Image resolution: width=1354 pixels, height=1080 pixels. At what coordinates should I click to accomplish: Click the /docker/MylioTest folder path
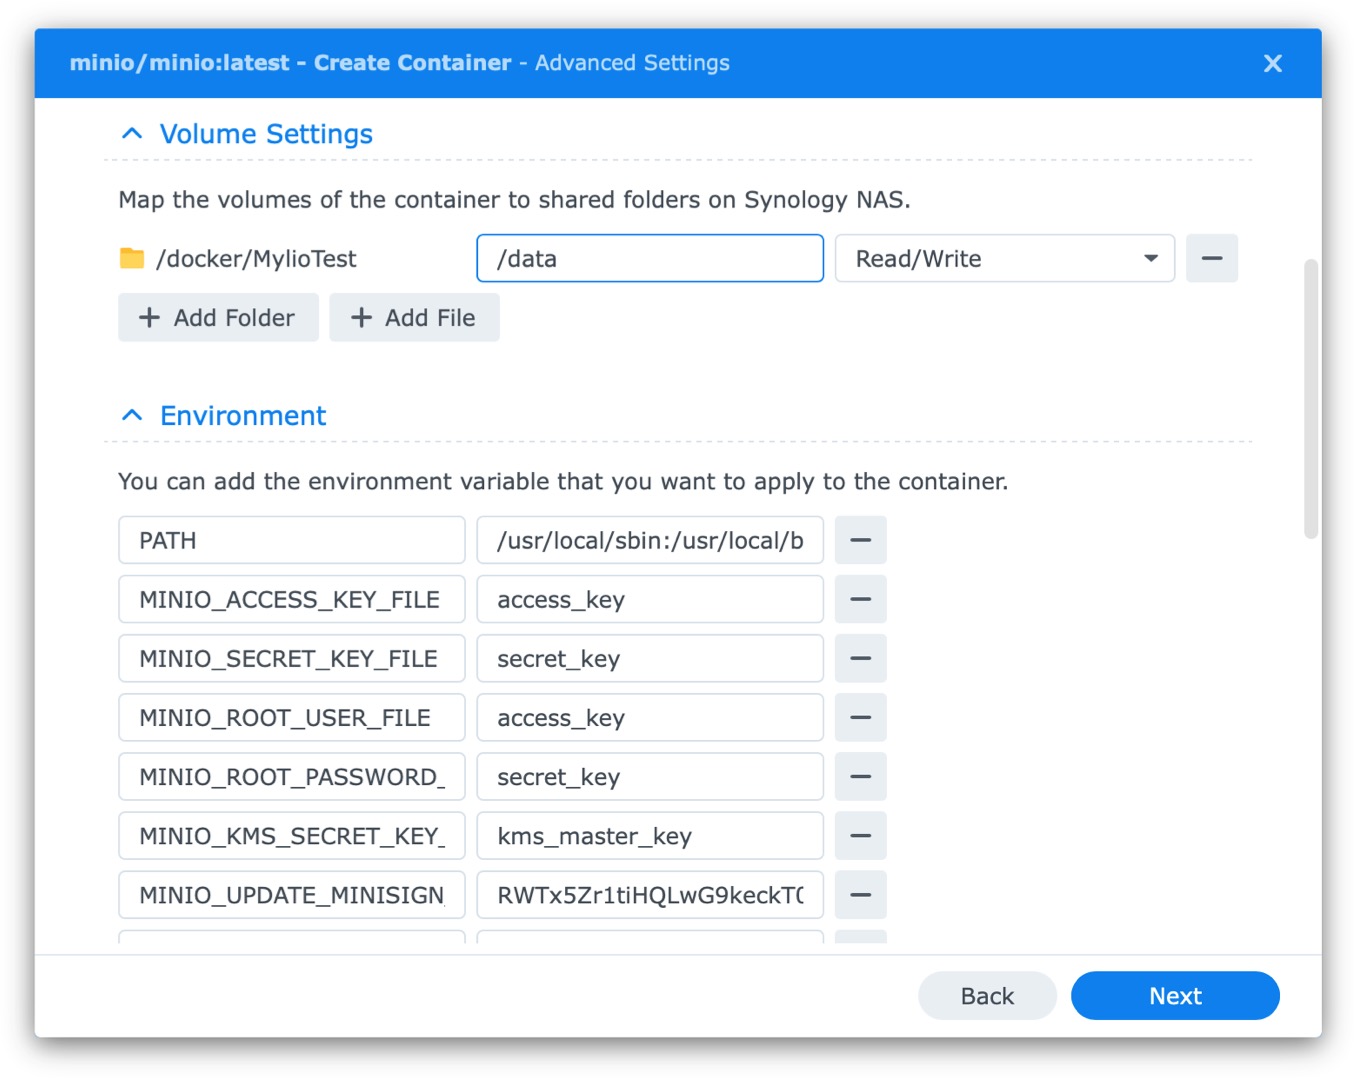256,259
